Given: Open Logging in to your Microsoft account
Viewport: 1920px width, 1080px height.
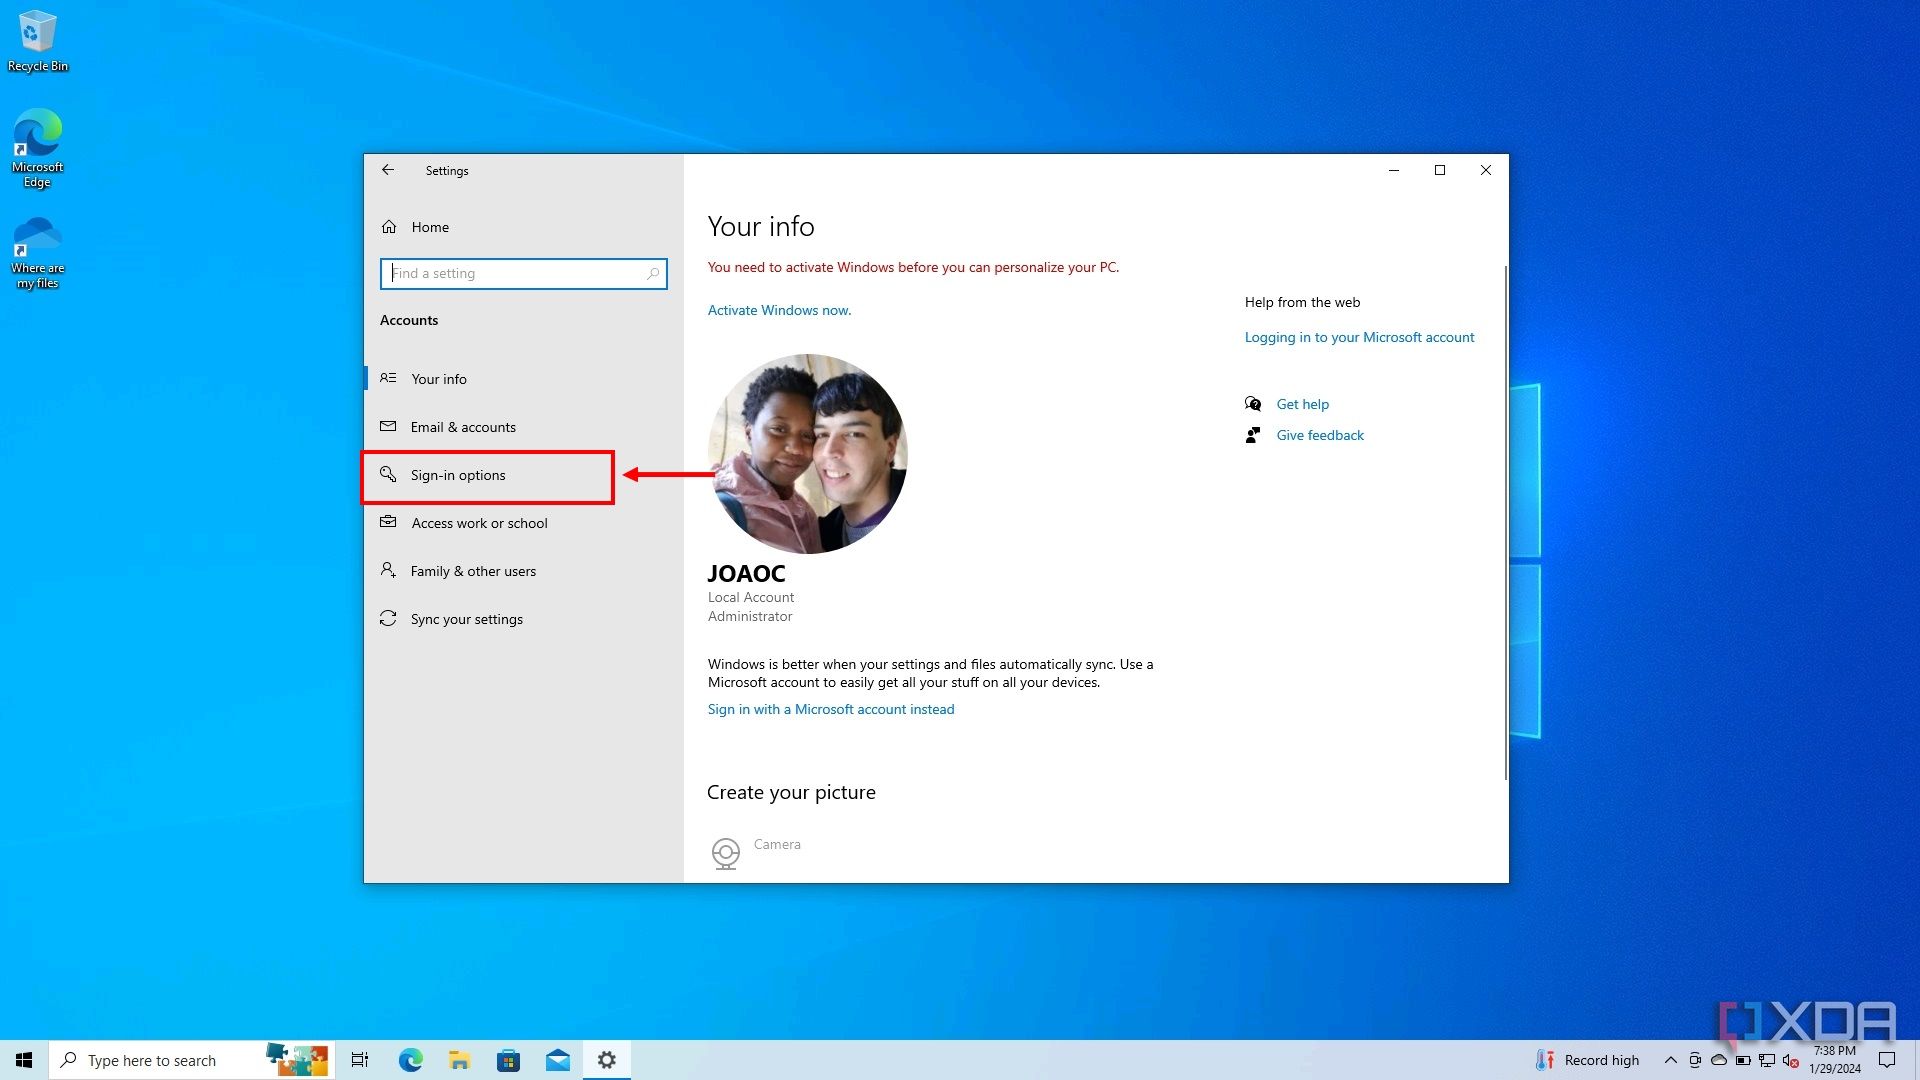Looking at the screenshot, I should coord(1360,336).
